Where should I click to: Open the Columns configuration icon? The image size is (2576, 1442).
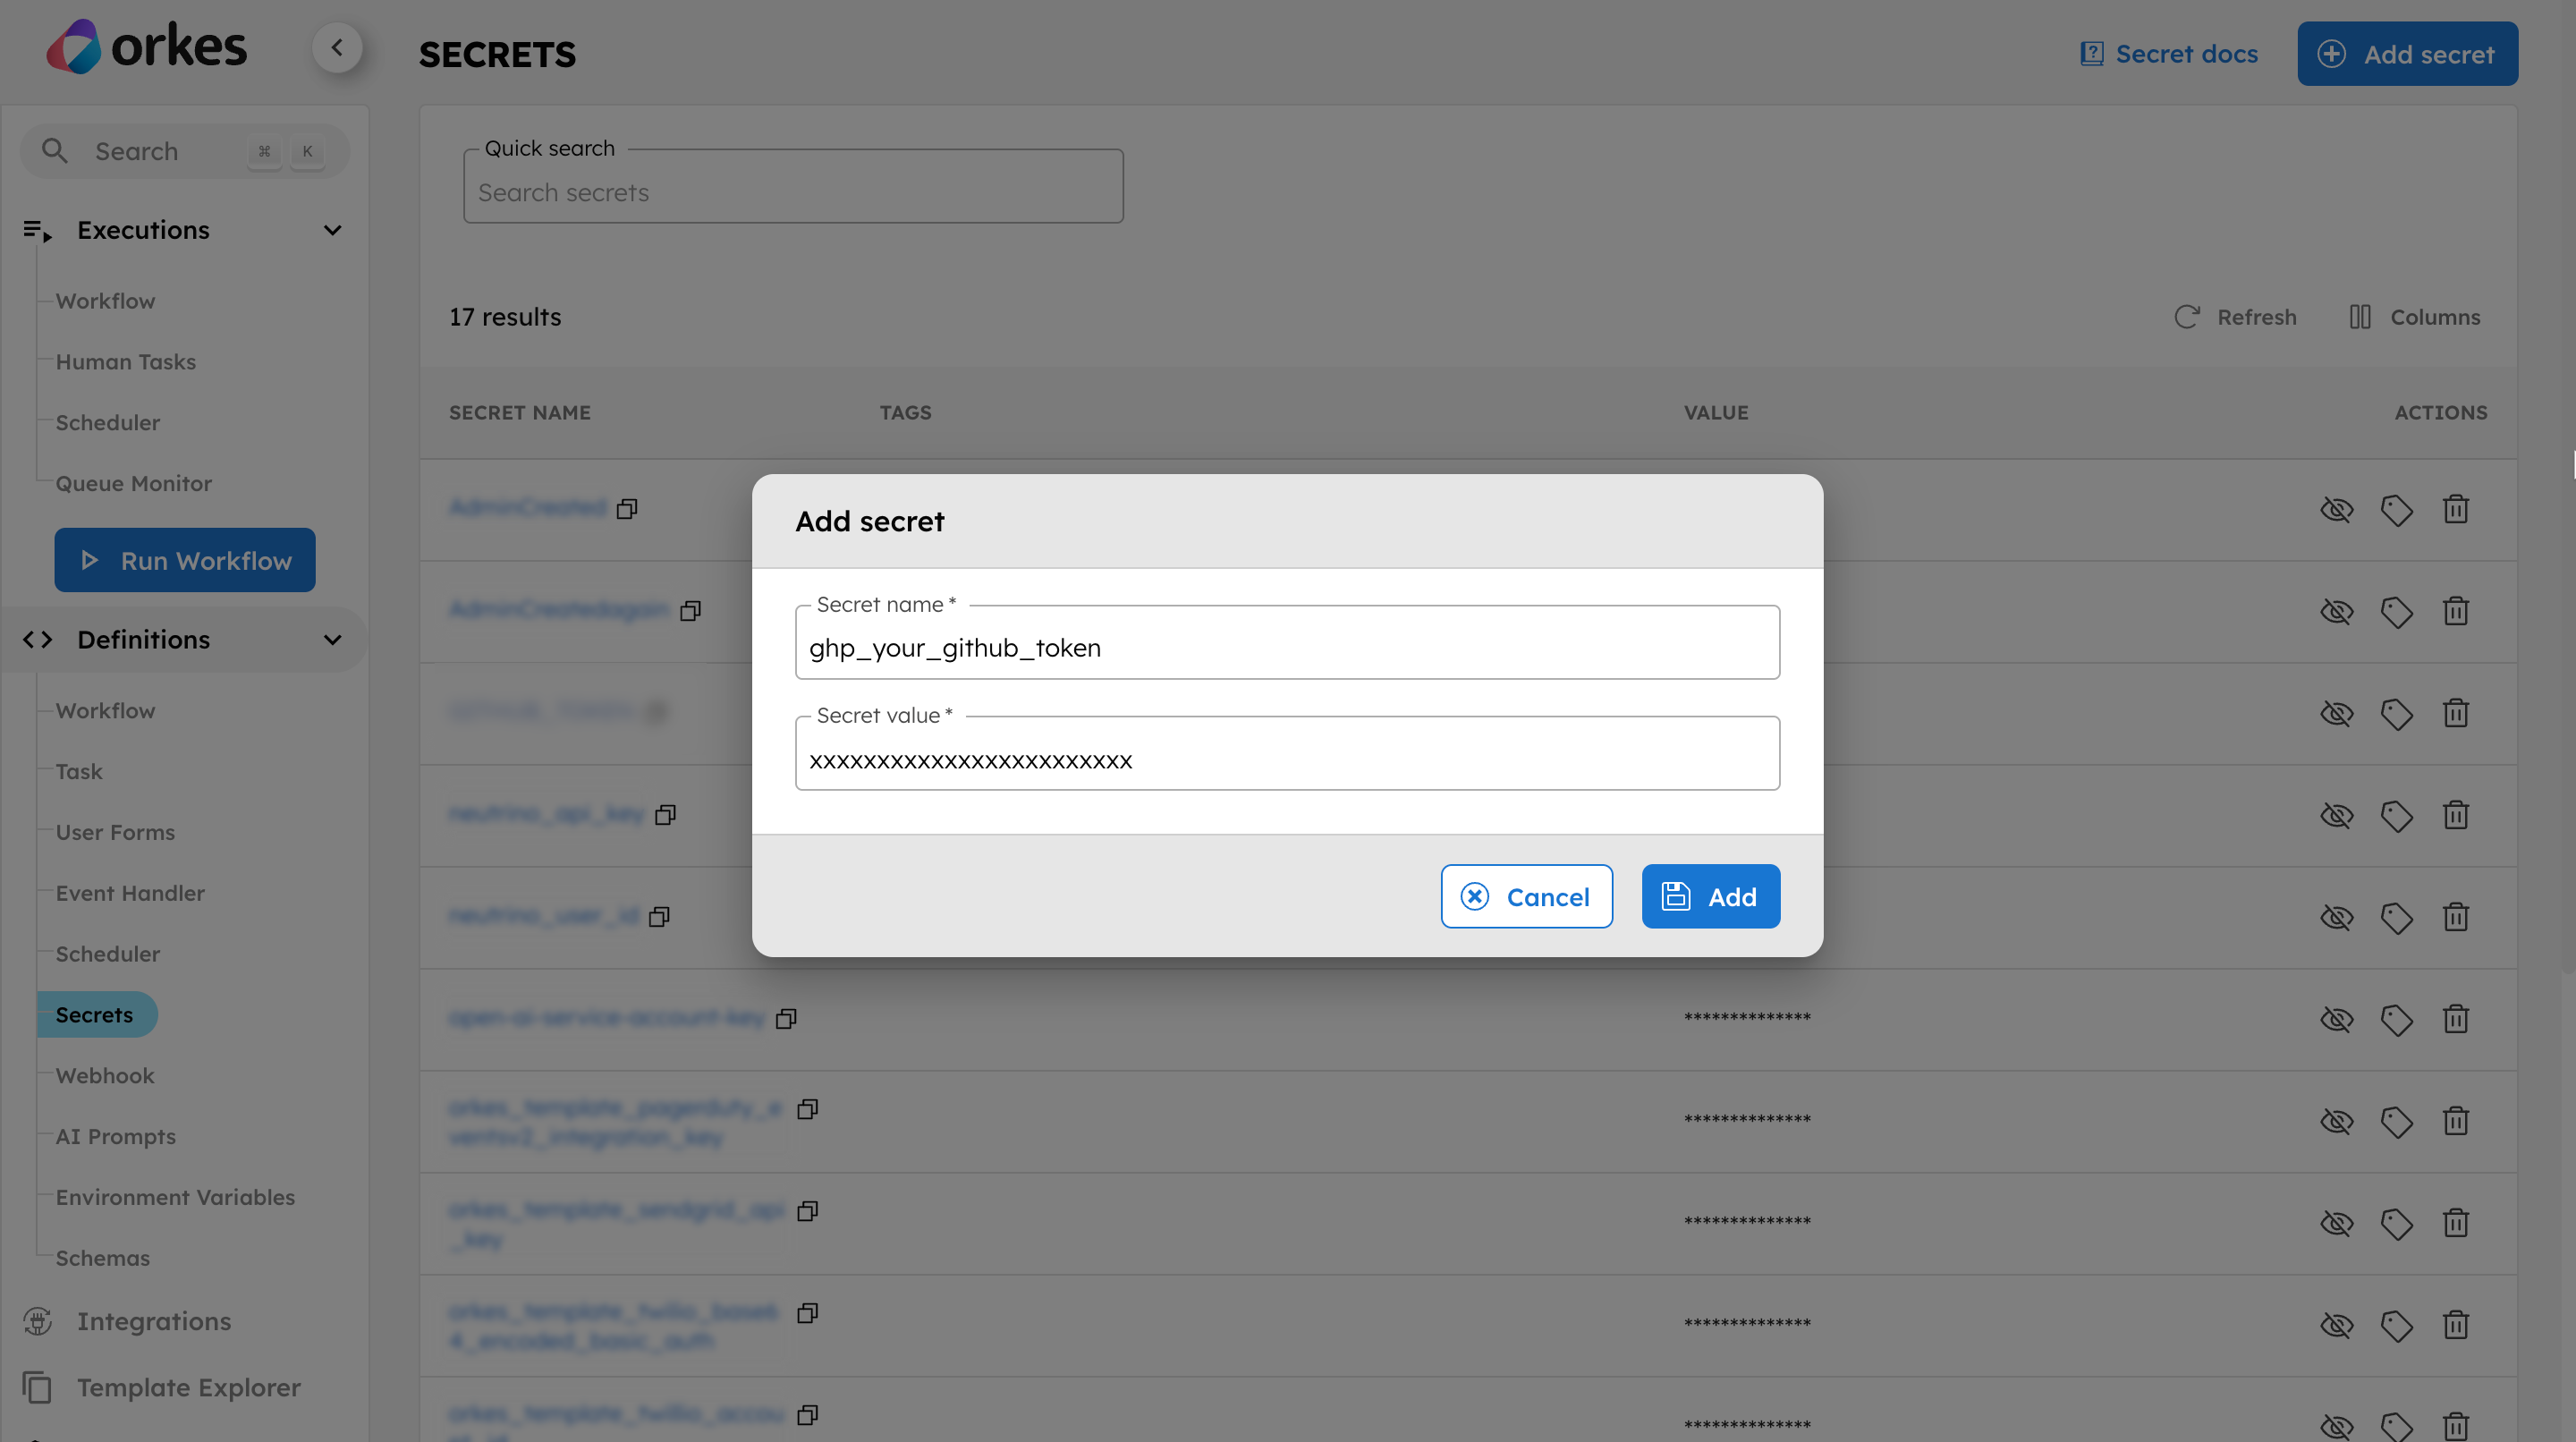tap(2361, 316)
